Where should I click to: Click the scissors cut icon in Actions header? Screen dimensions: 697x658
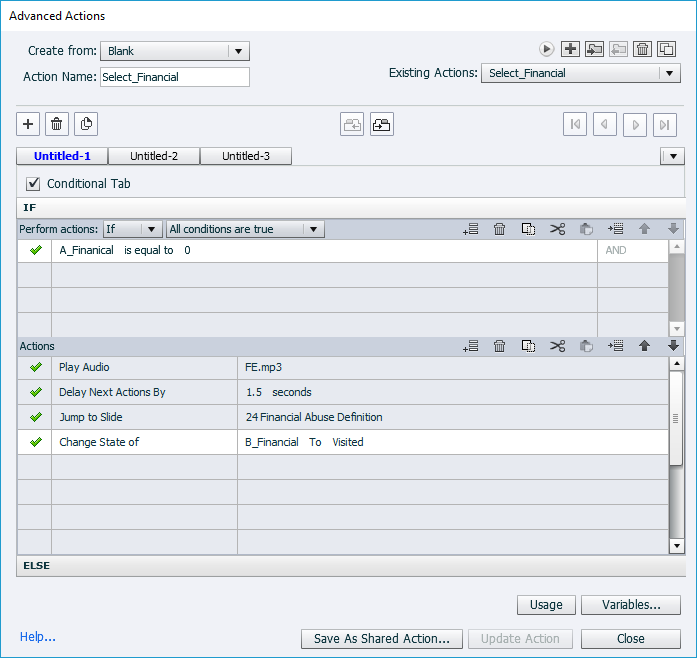[557, 346]
